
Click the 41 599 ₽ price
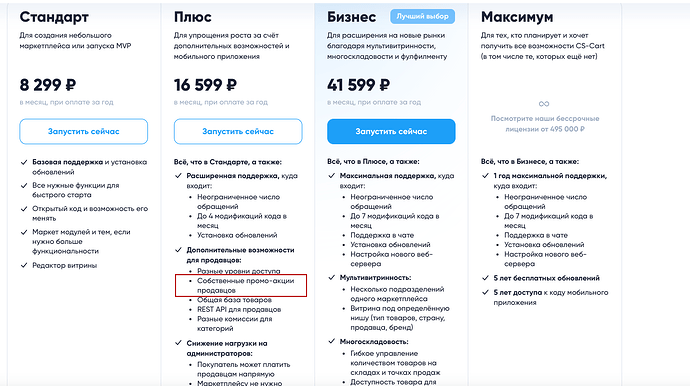point(359,85)
